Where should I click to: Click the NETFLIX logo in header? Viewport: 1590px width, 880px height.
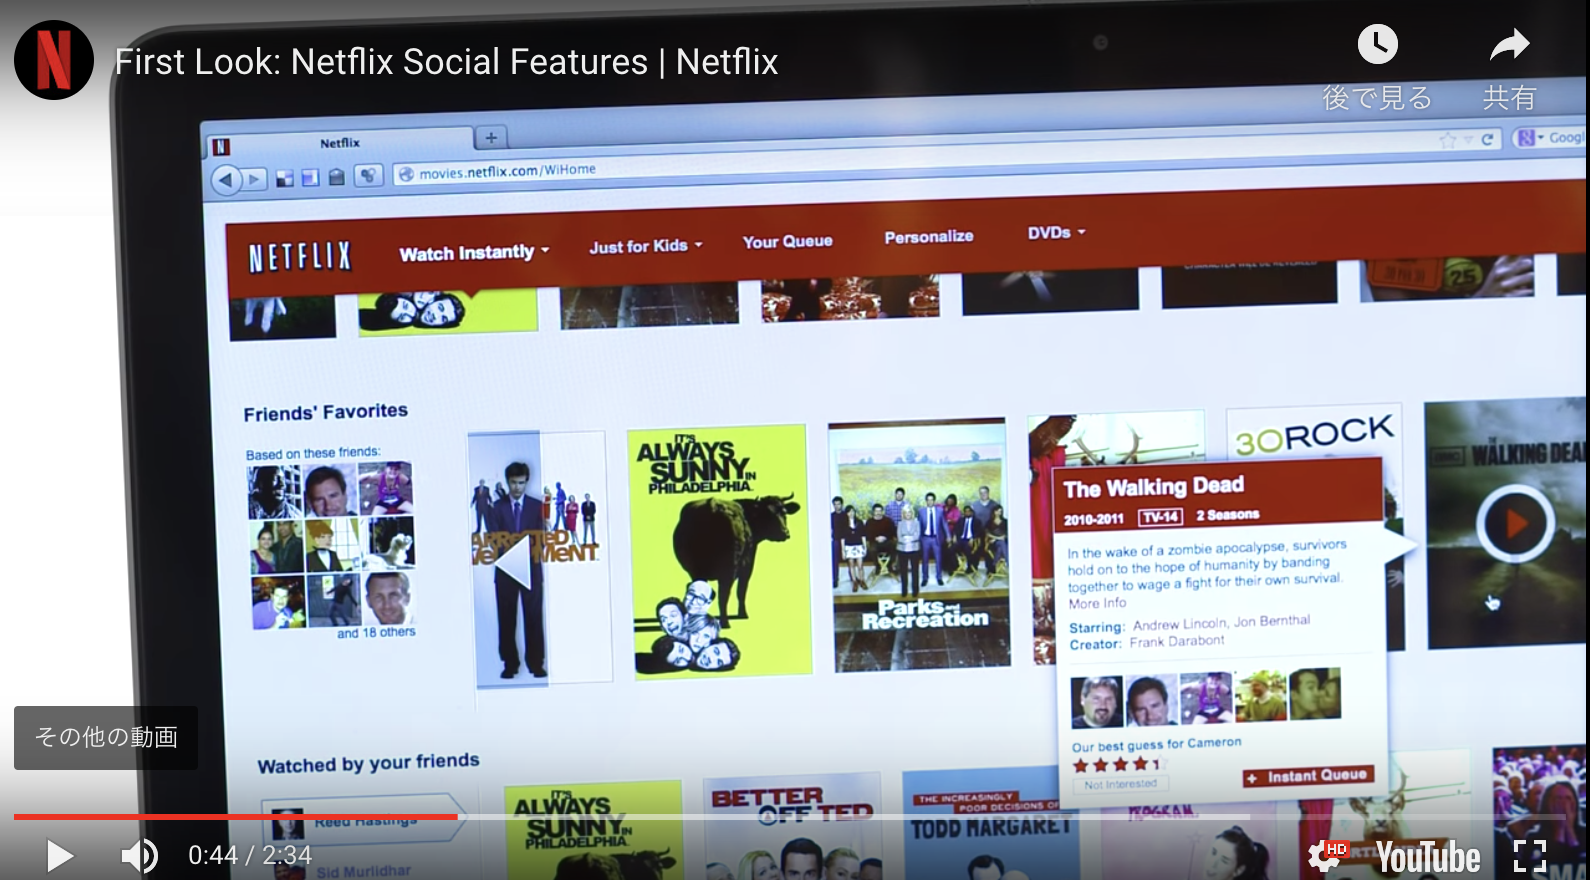click(300, 257)
